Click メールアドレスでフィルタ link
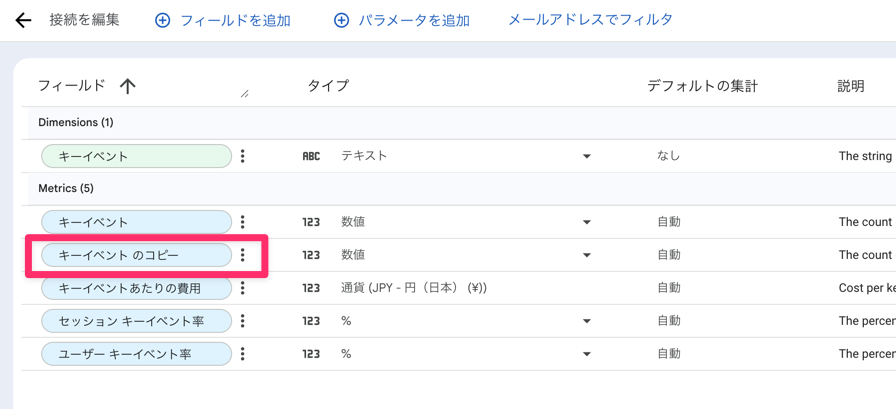The width and height of the screenshot is (896, 409). click(590, 20)
